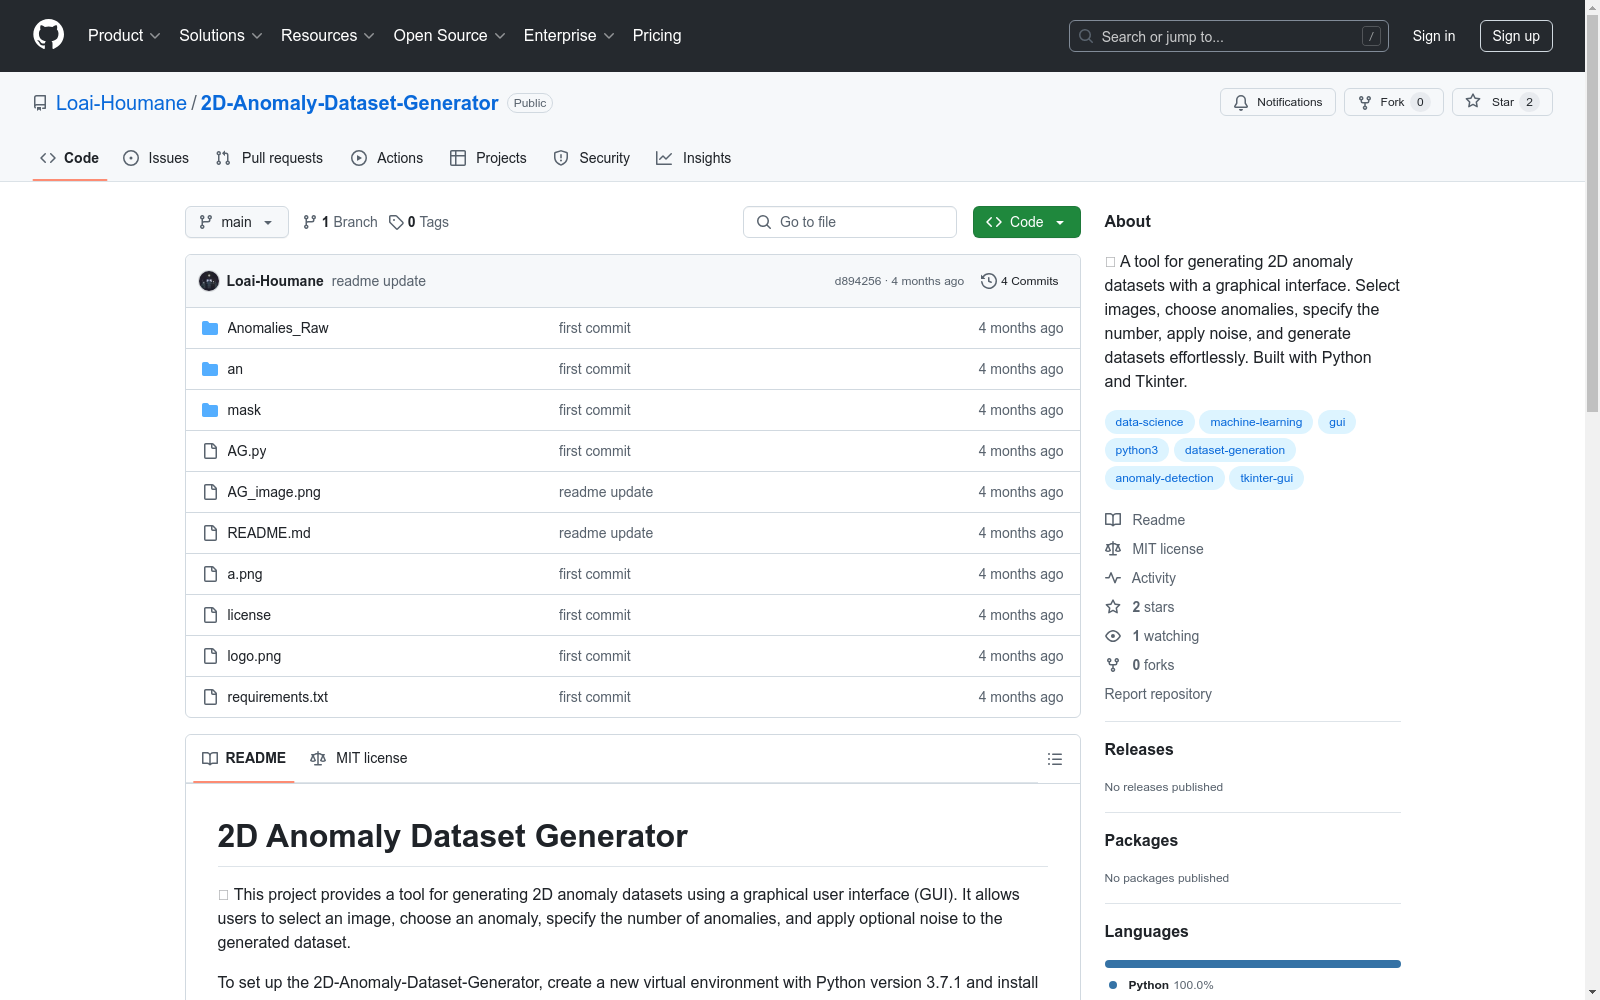Click the logo.png file icon

click(x=210, y=656)
